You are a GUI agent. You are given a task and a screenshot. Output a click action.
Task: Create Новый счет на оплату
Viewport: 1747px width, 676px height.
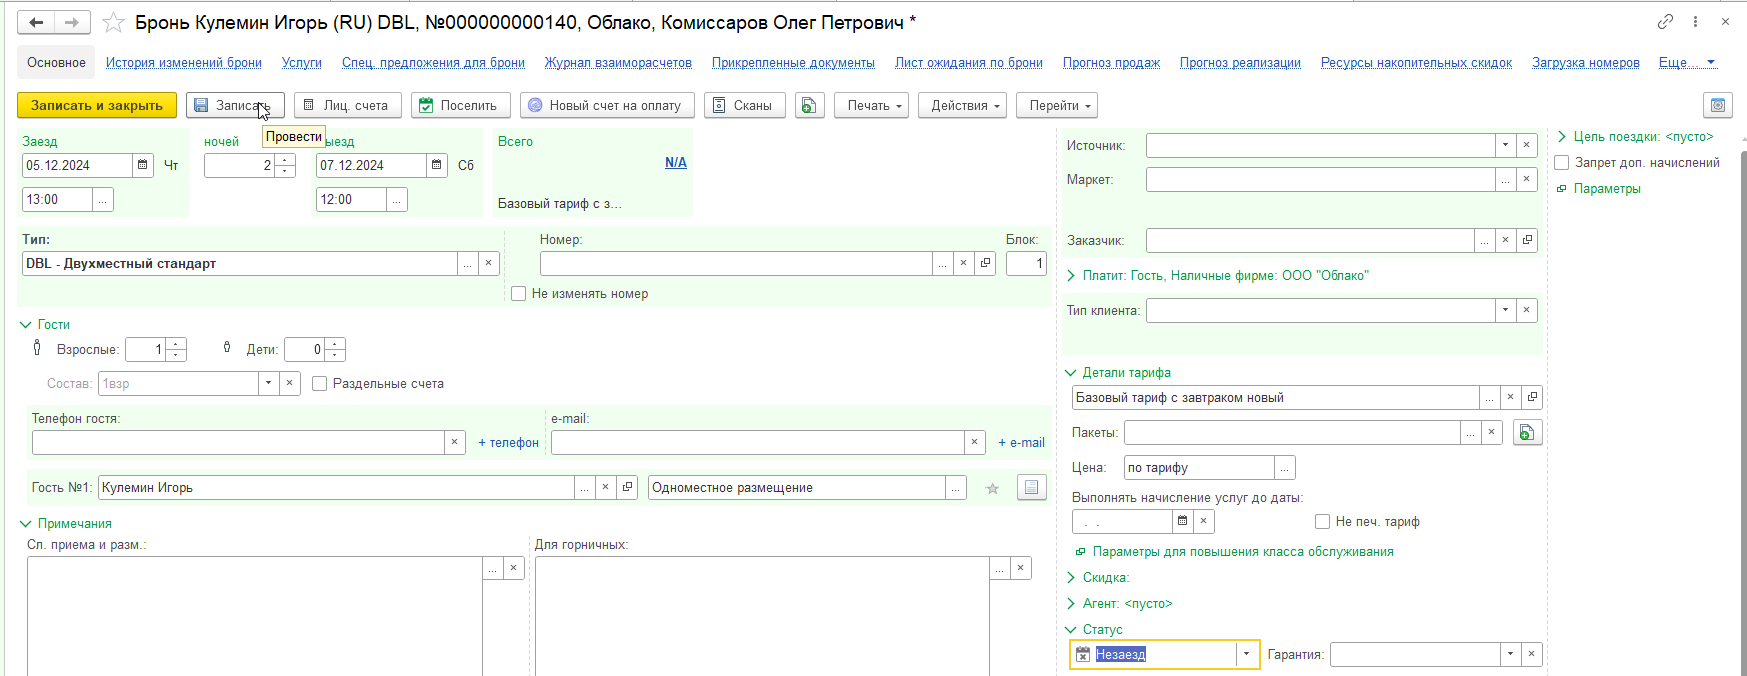[x=607, y=105]
